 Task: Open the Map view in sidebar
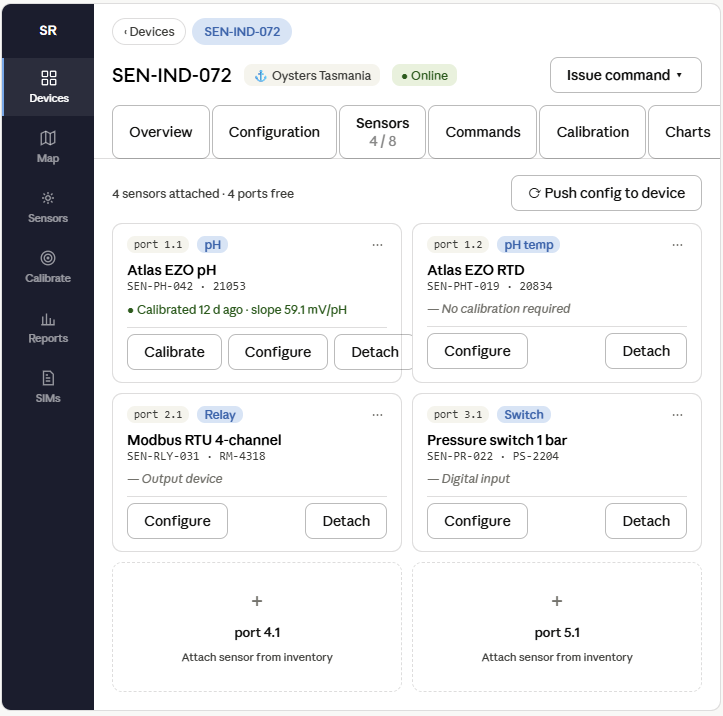click(48, 147)
